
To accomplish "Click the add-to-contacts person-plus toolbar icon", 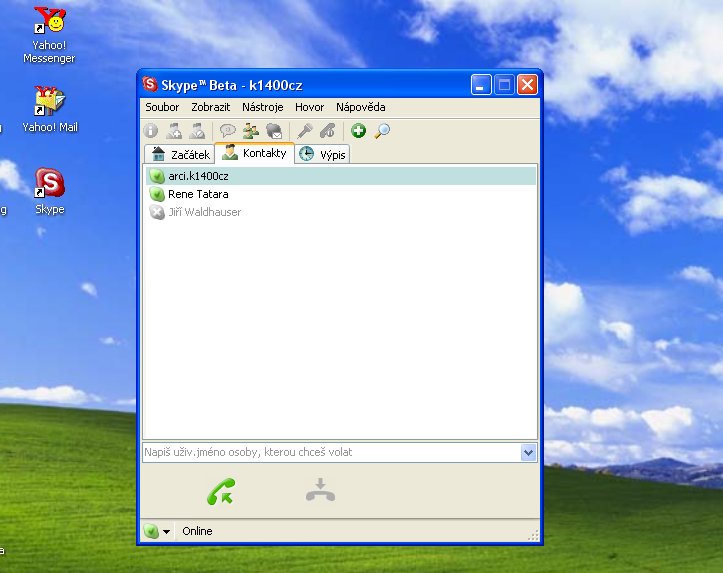I will coord(174,131).
